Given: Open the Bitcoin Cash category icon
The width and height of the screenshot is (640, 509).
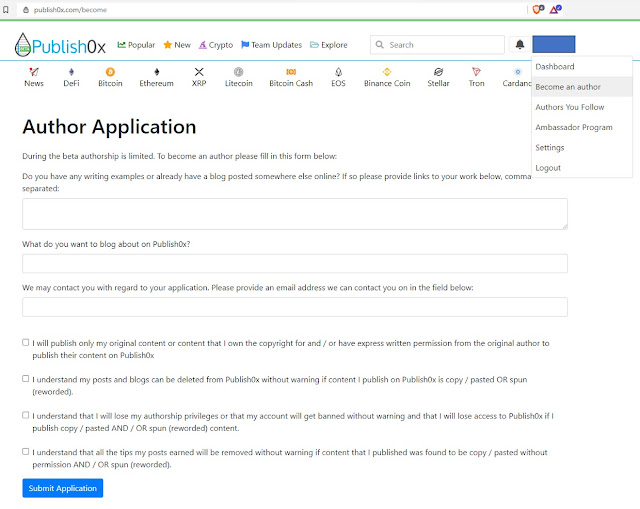Looking at the screenshot, I should tap(291, 72).
